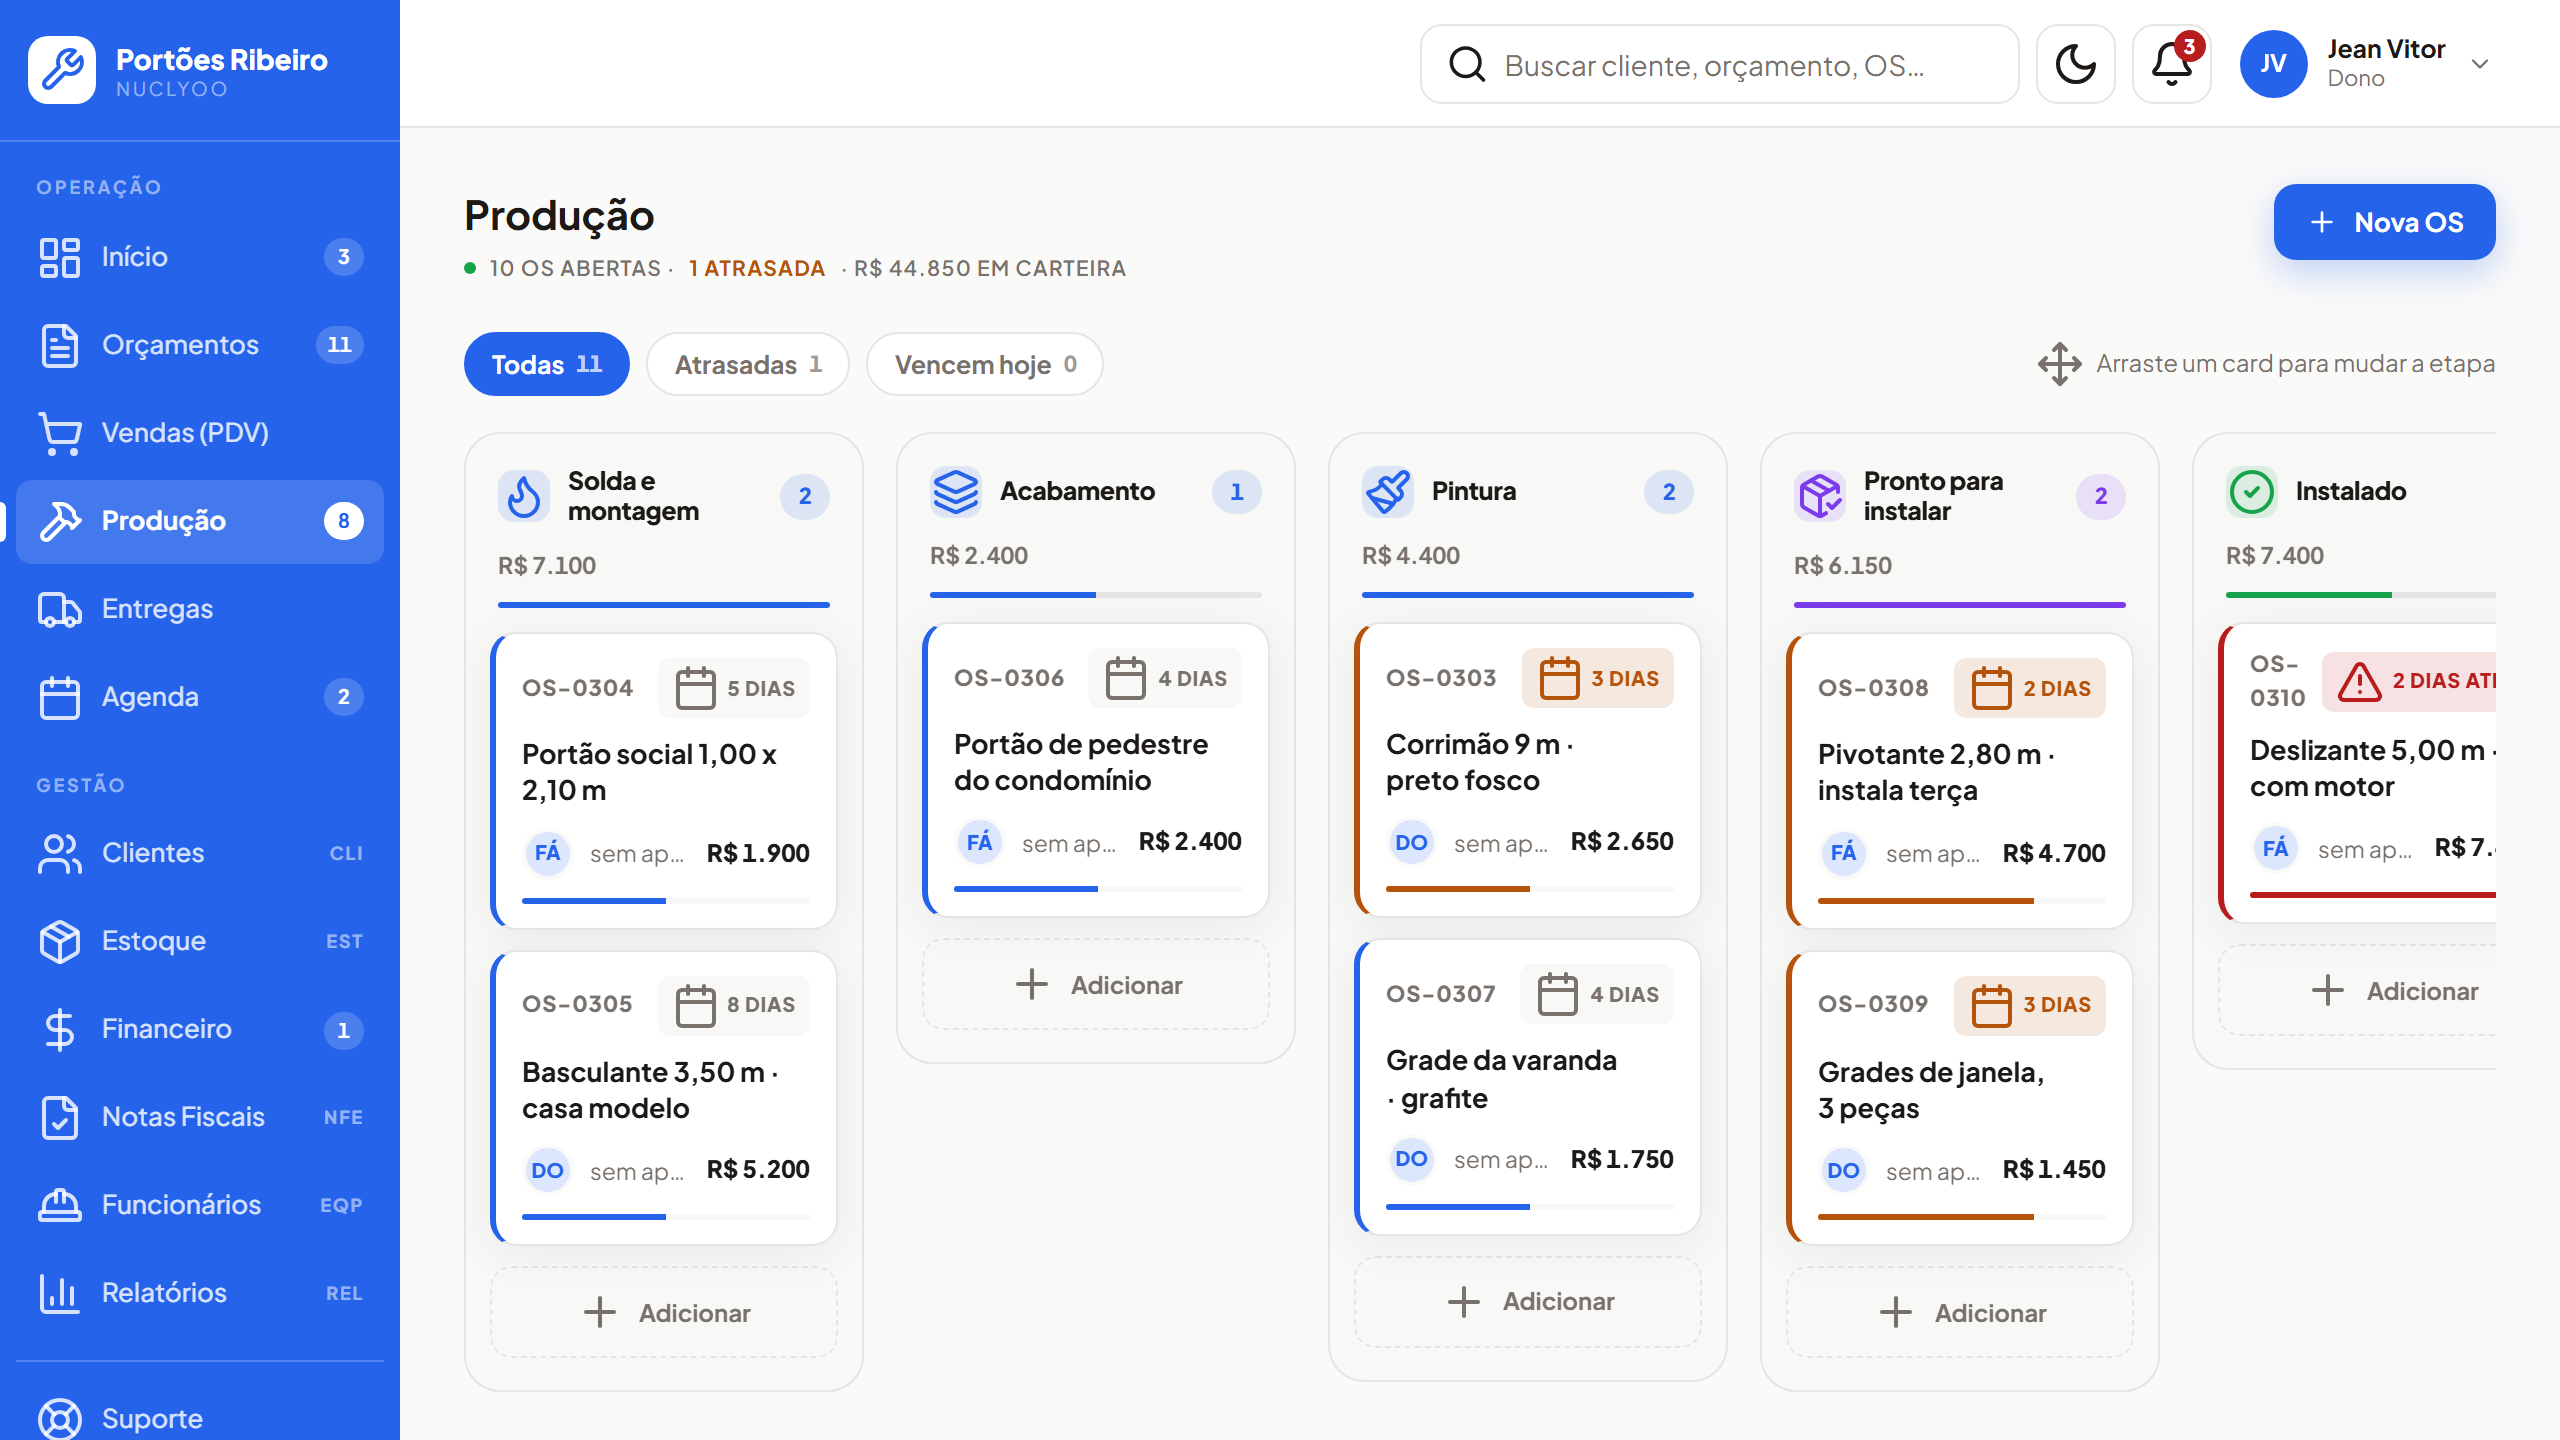The width and height of the screenshot is (2560, 1440).
Task: Click the Suporte lifebuoy icon
Action: coord(59,1419)
